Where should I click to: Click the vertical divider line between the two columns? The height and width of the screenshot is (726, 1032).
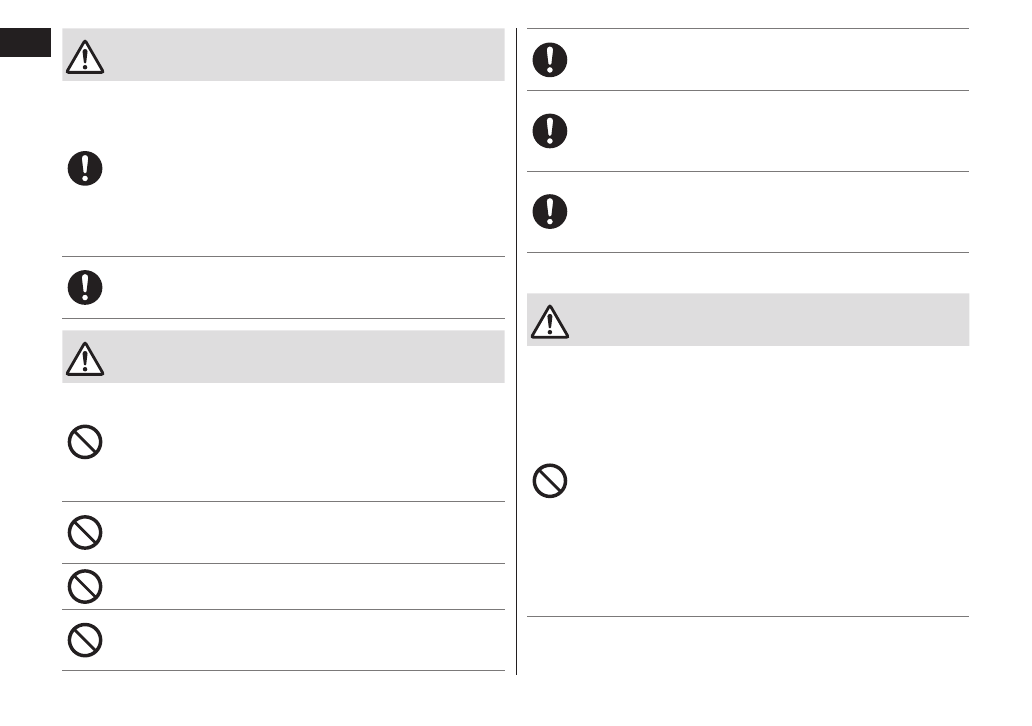(x=517, y=350)
